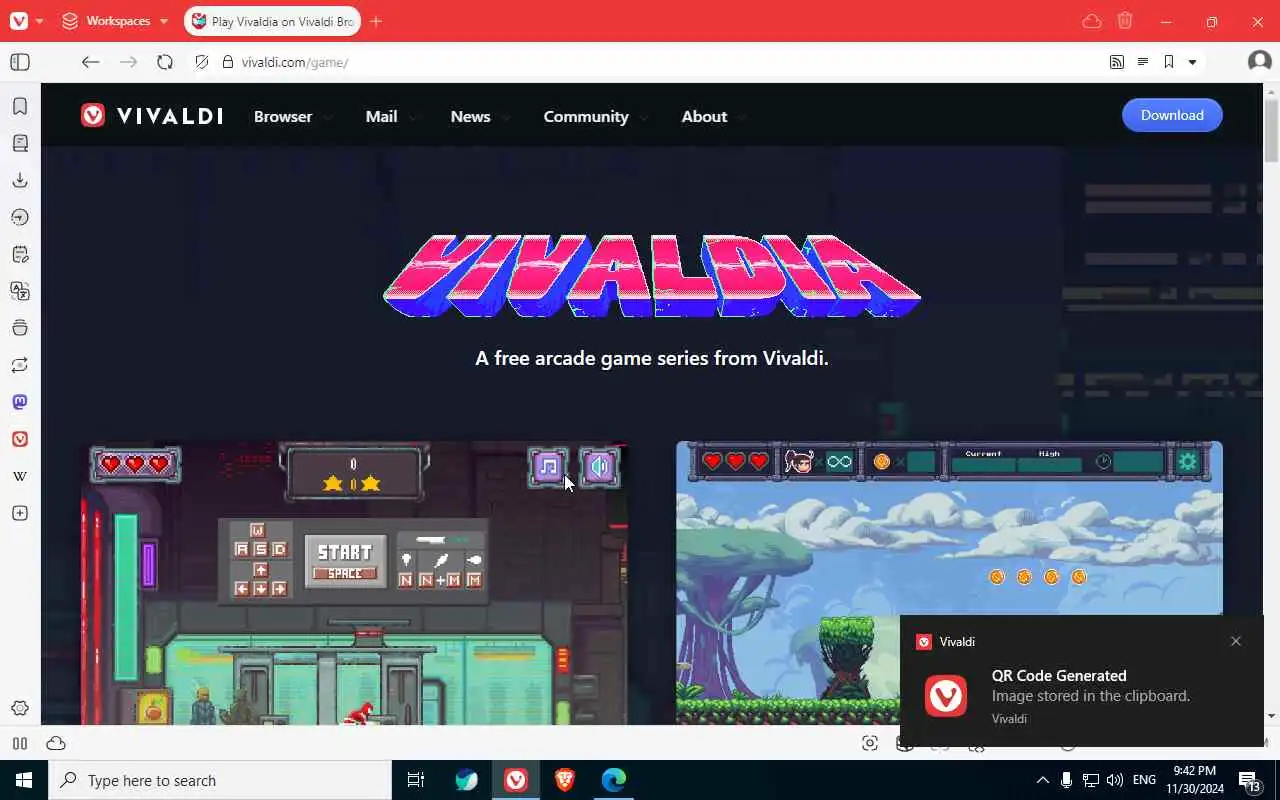Image resolution: width=1280 pixels, height=800 pixels.
Task: Open closed tabs trash can
Action: 1125,21
